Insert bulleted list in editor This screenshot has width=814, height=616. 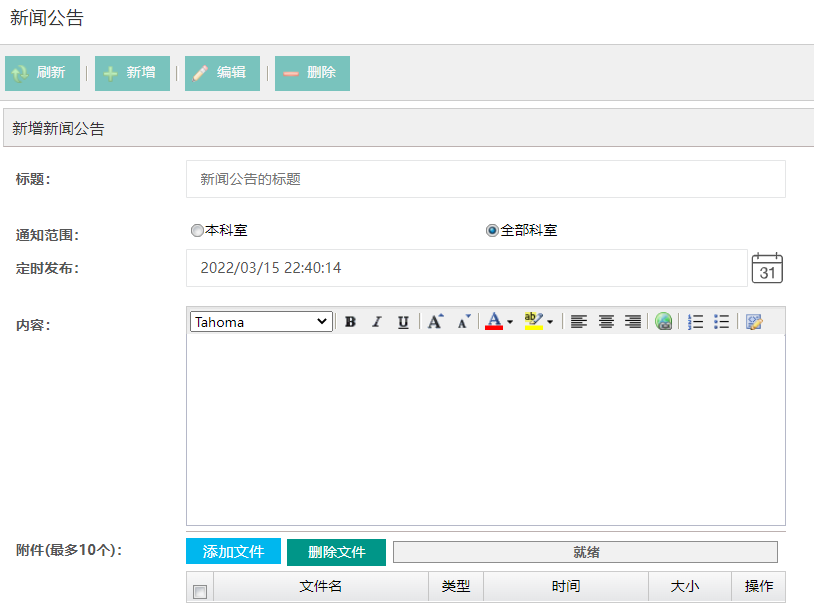tap(721, 322)
